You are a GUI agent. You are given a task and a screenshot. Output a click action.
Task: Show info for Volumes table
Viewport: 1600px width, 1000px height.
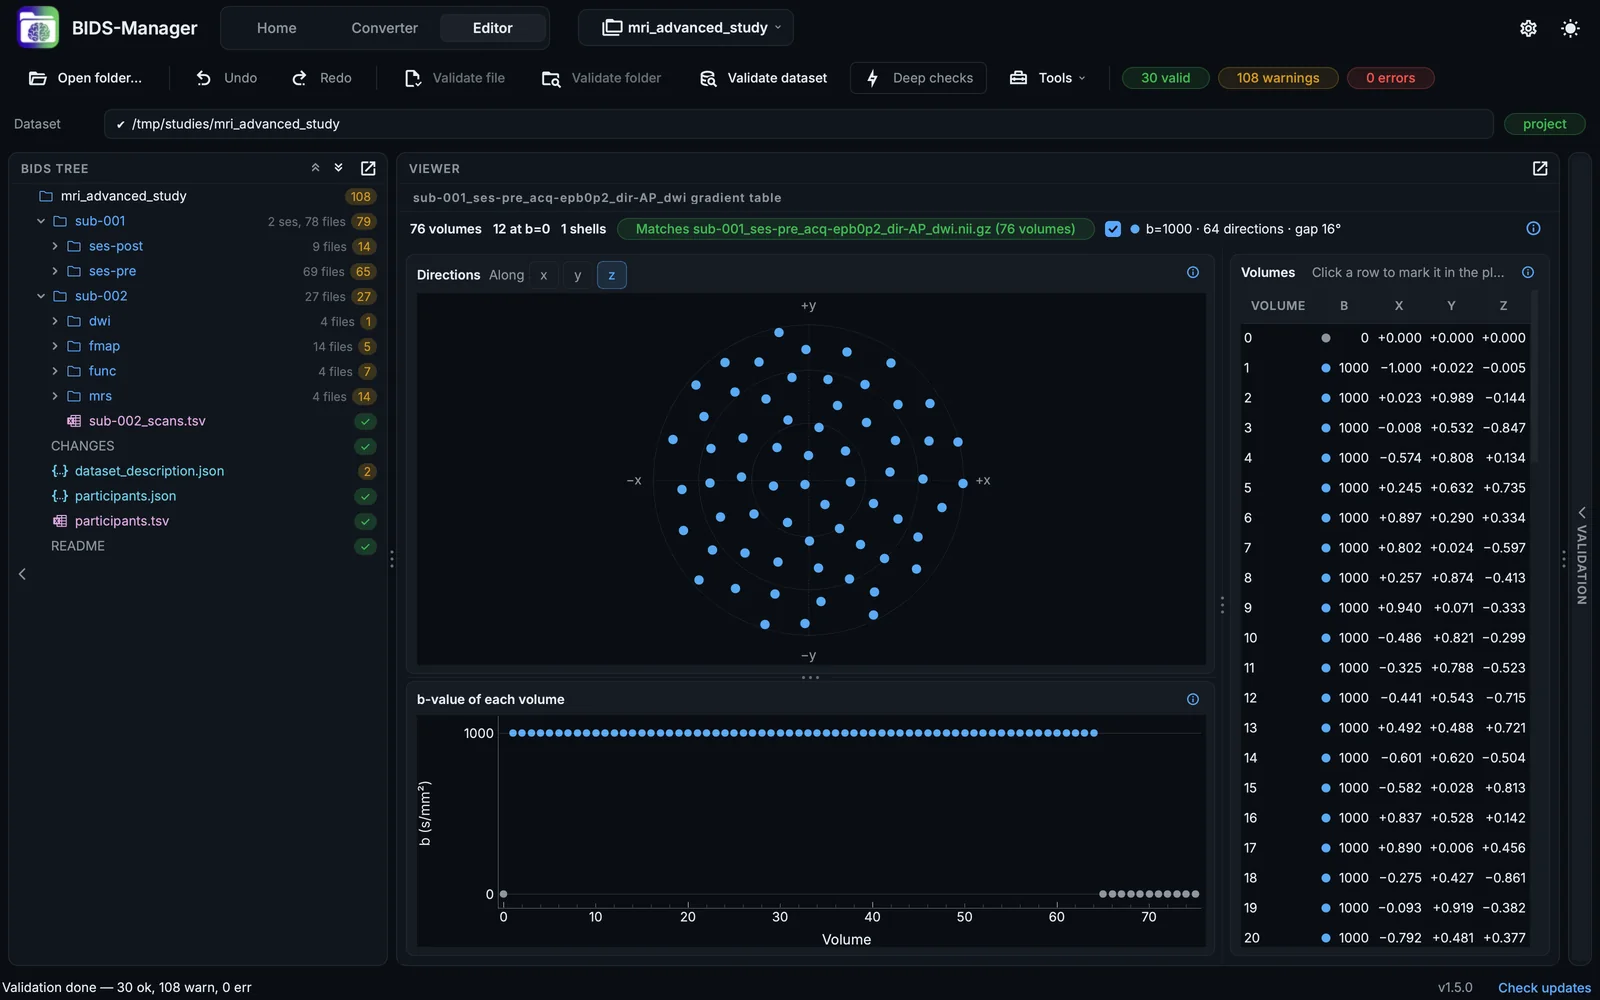(x=1528, y=273)
